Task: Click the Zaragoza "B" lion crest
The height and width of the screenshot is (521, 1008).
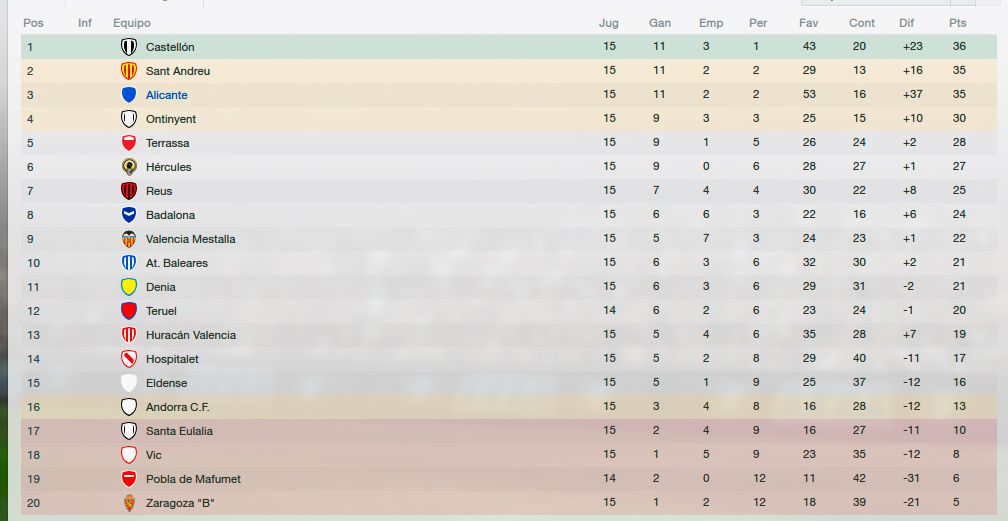Action: [129, 503]
